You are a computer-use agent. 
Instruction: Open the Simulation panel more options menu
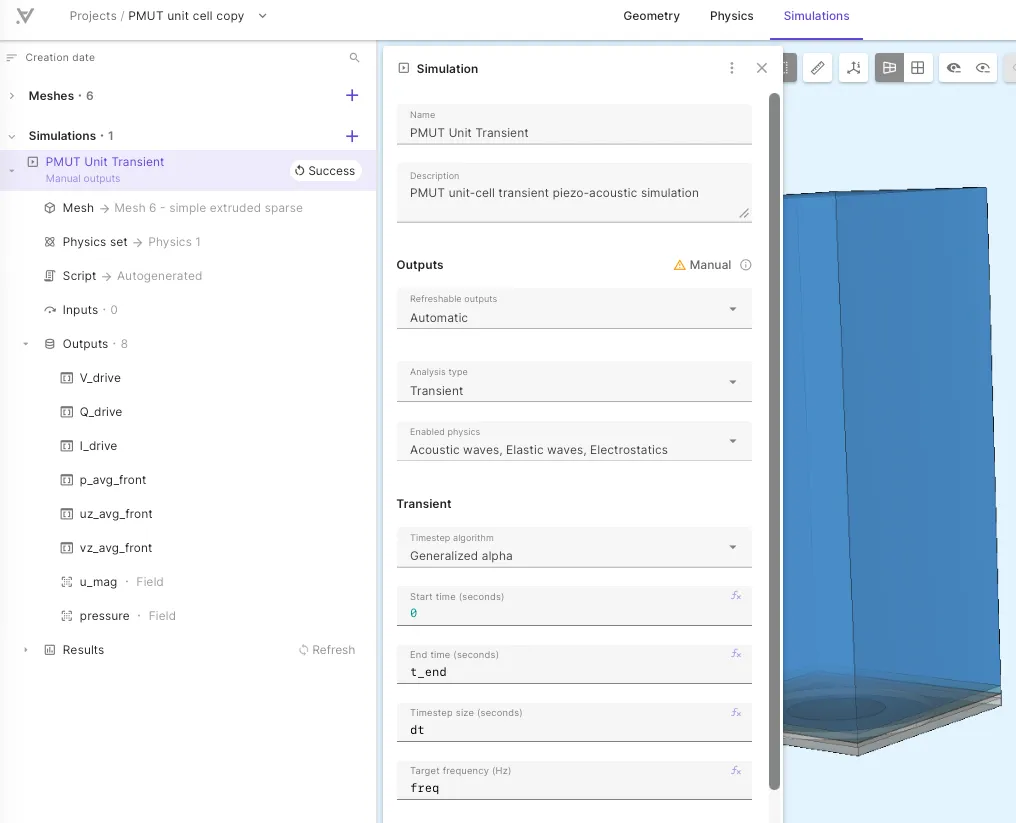coord(732,68)
